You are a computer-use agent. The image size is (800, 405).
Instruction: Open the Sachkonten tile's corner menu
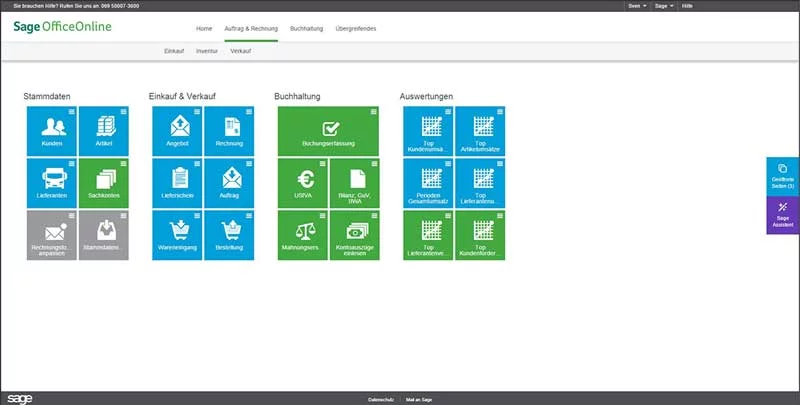tap(124, 162)
